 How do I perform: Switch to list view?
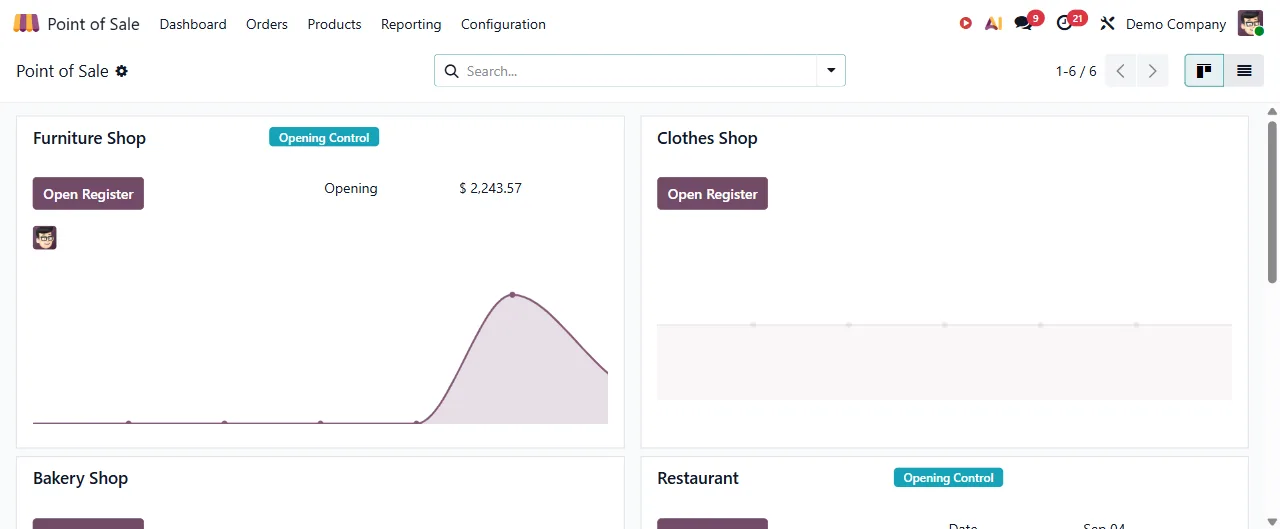(1244, 71)
